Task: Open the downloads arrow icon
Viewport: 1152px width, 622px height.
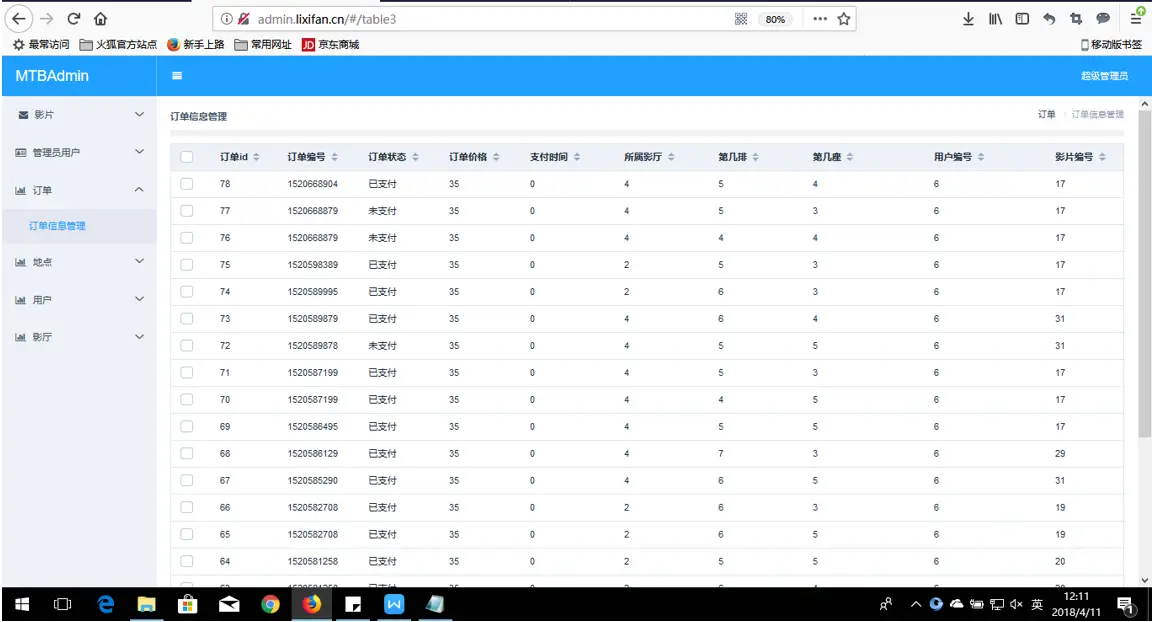Action: (x=968, y=19)
